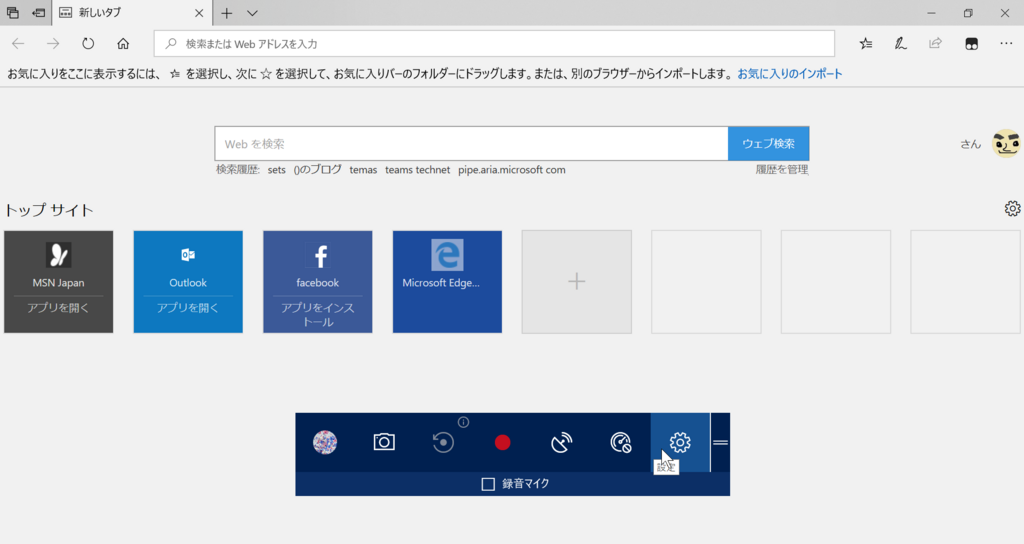Image resolution: width=1024 pixels, height=544 pixels.
Task: Select search history item ()のブログ
Action: tap(317, 170)
